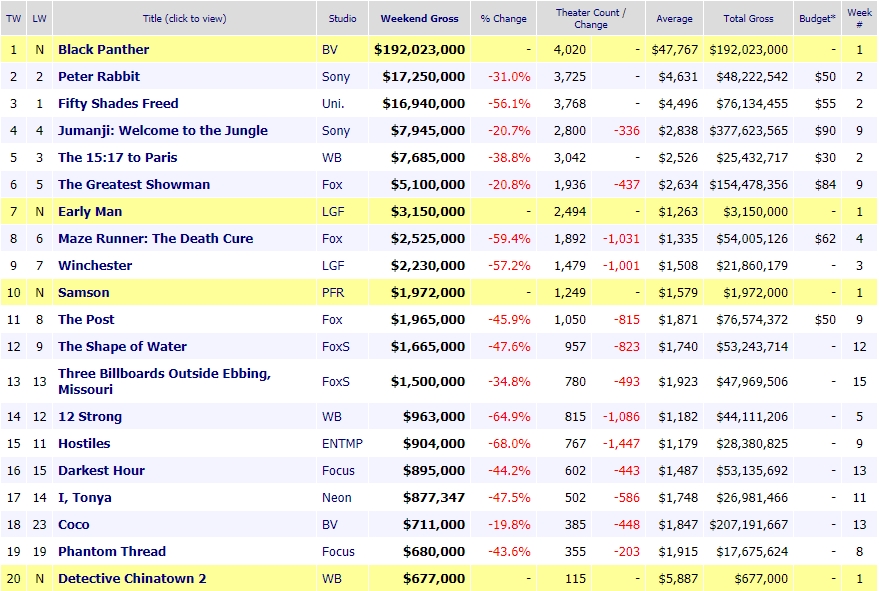The height and width of the screenshot is (591, 879).
Task: Select the $207,191,667 total gross value
Action: 748,524
